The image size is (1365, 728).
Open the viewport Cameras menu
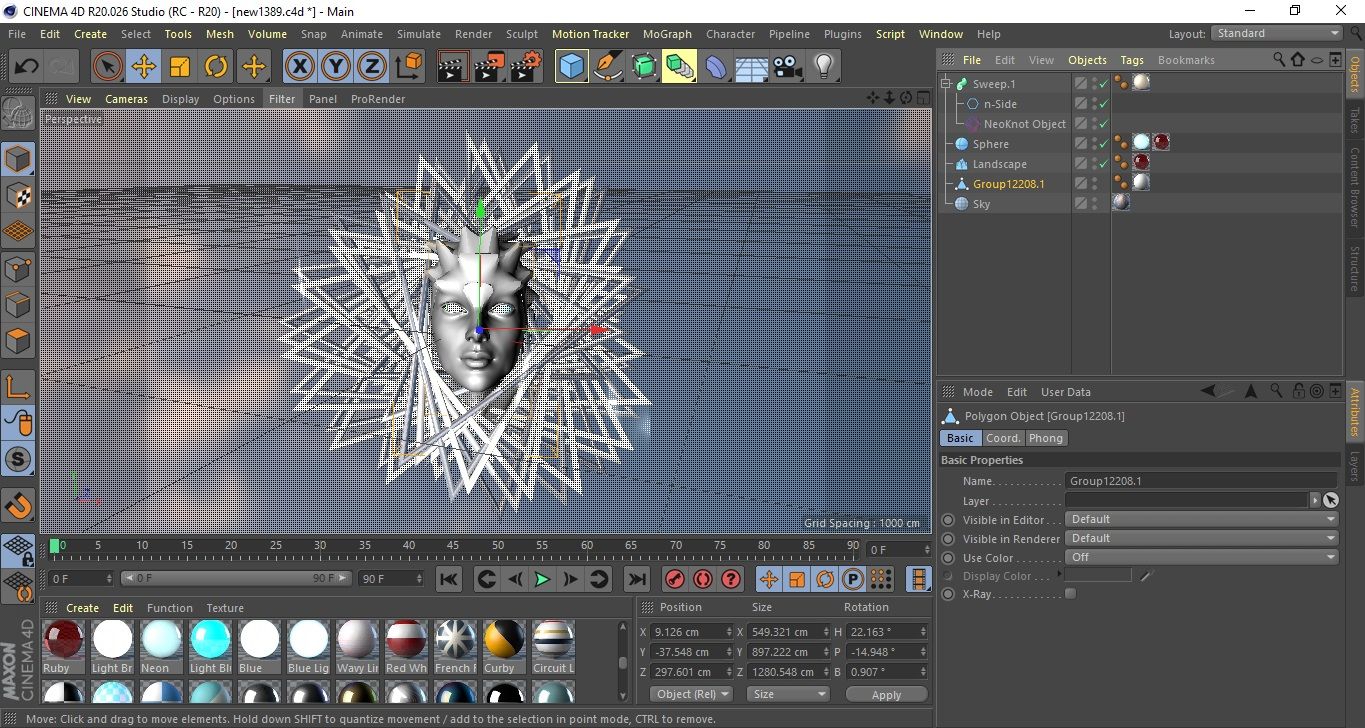[126, 99]
